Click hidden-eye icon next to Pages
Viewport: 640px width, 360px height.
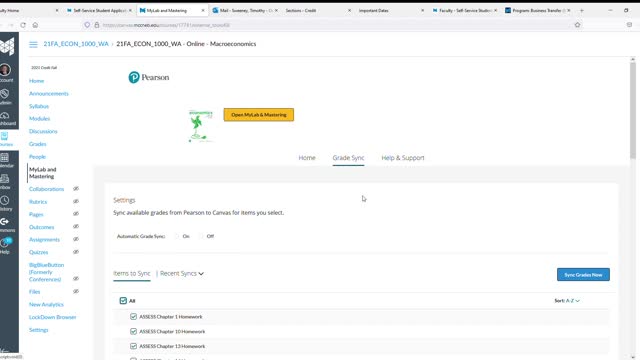[76, 214]
